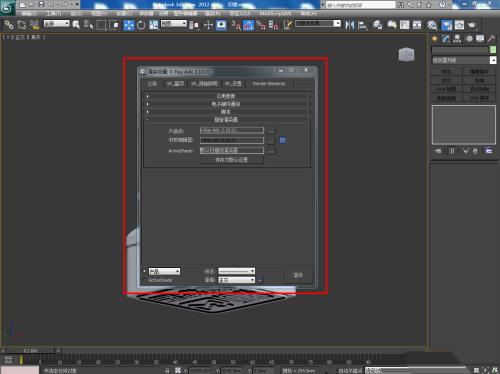
Task: Click the Unlink Selection tool
Action: pos(22,25)
